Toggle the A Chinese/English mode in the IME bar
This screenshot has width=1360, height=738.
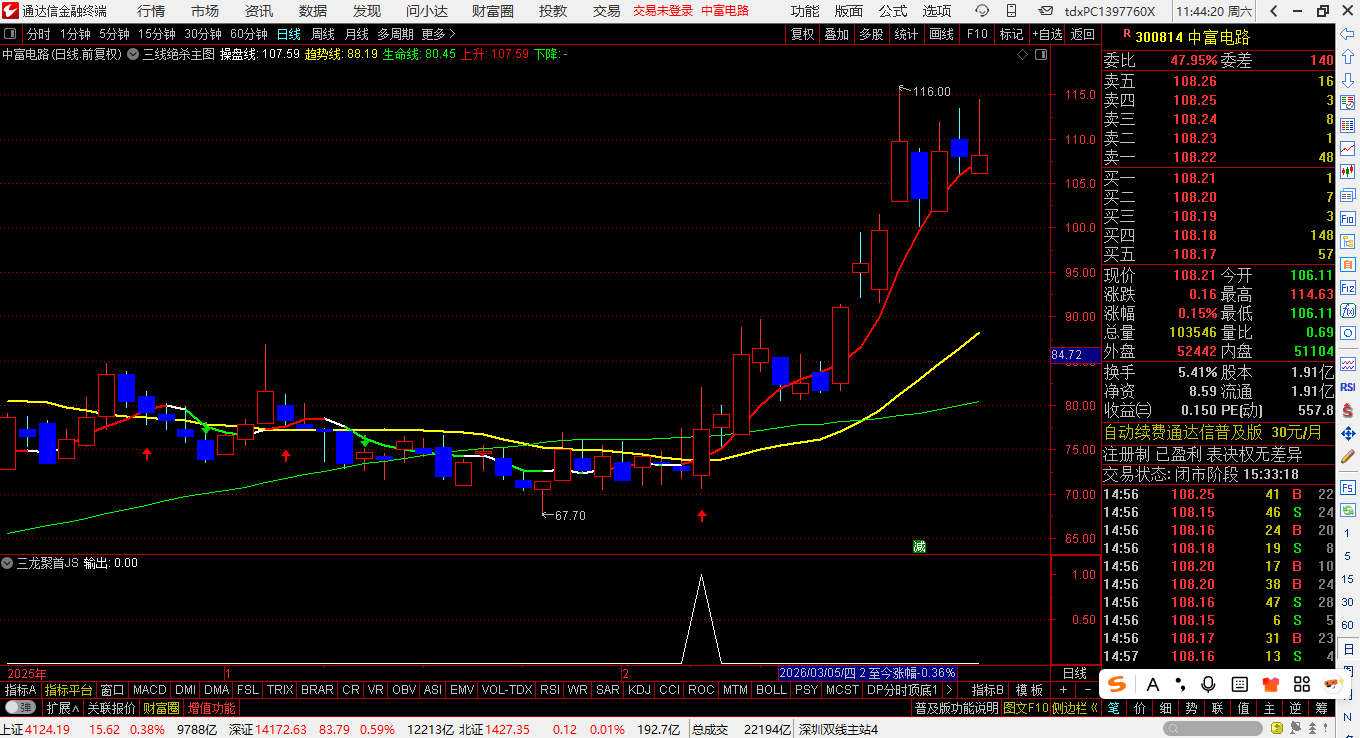click(1152, 684)
